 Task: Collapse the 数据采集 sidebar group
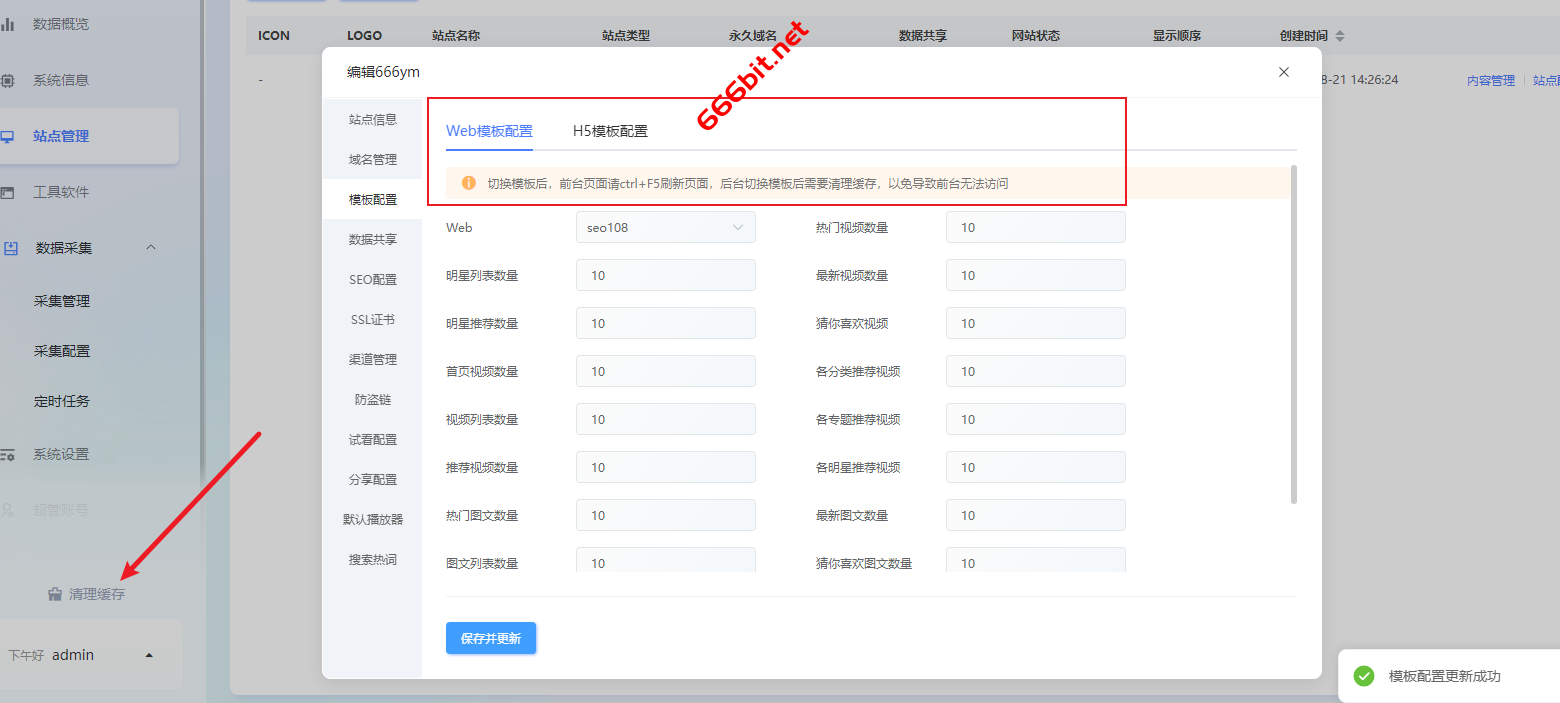[x=151, y=247]
